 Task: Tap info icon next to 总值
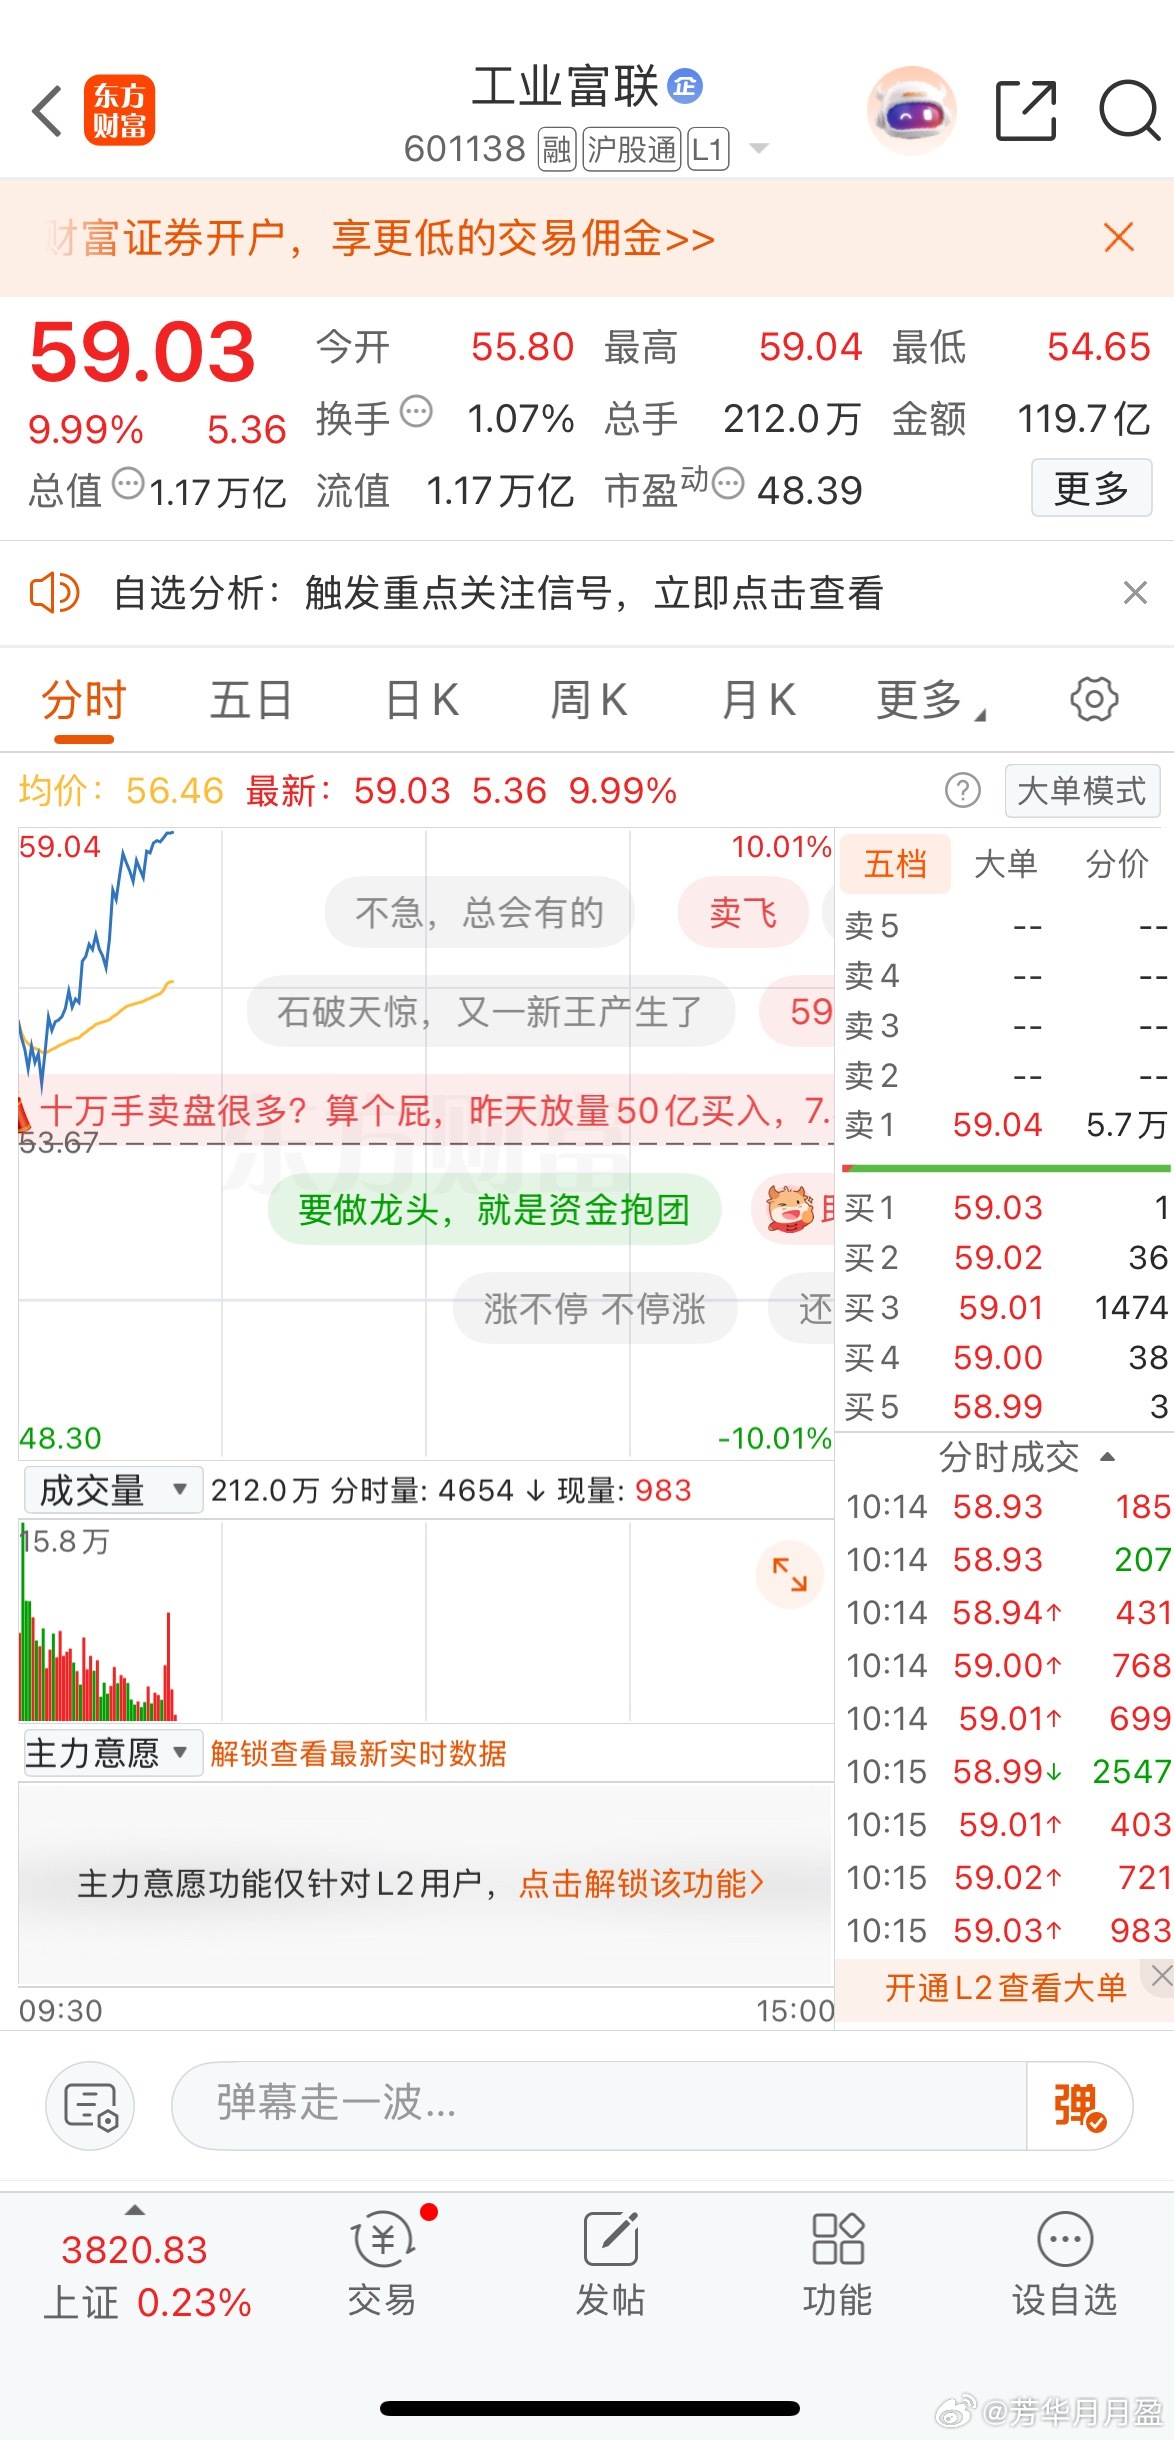(x=128, y=484)
